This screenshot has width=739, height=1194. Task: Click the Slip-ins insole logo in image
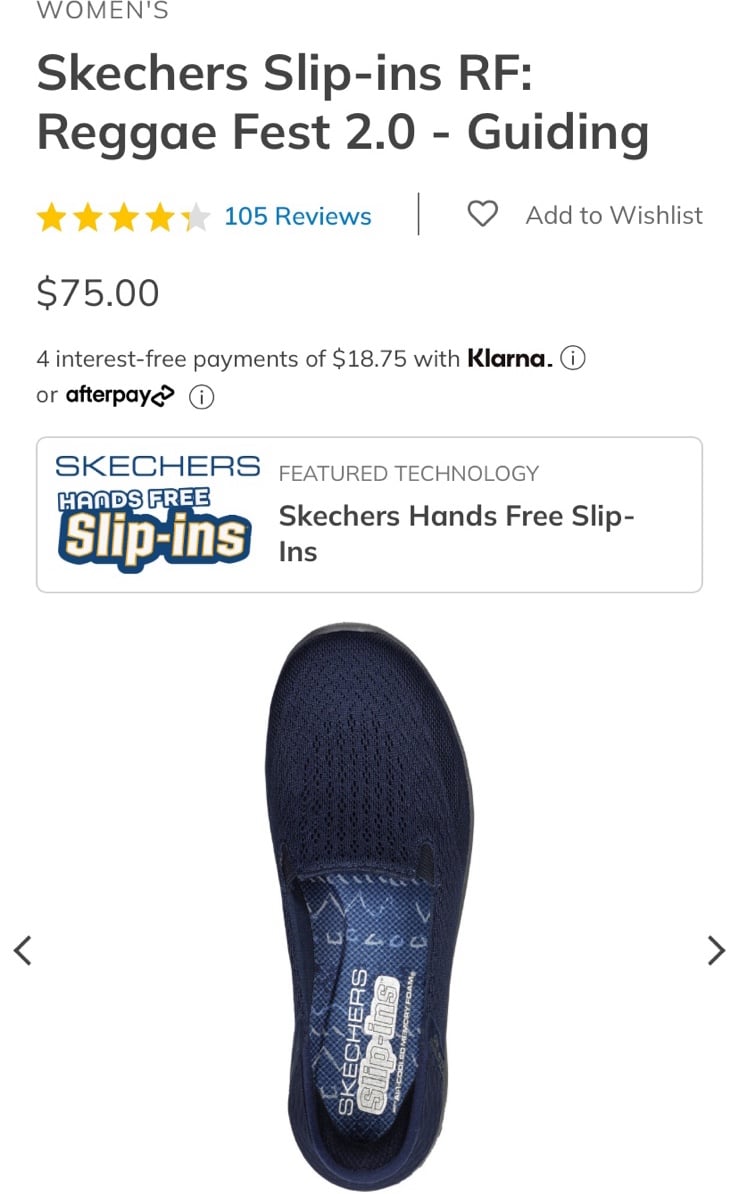tap(378, 1043)
